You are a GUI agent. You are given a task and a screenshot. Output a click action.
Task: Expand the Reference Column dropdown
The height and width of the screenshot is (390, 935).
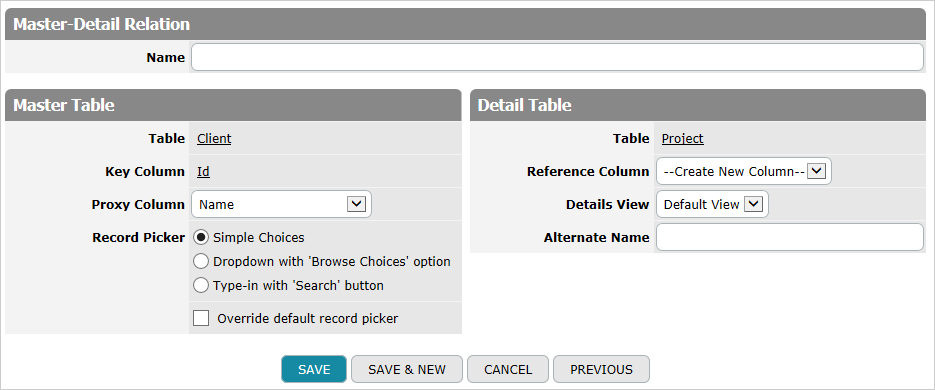click(744, 171)
